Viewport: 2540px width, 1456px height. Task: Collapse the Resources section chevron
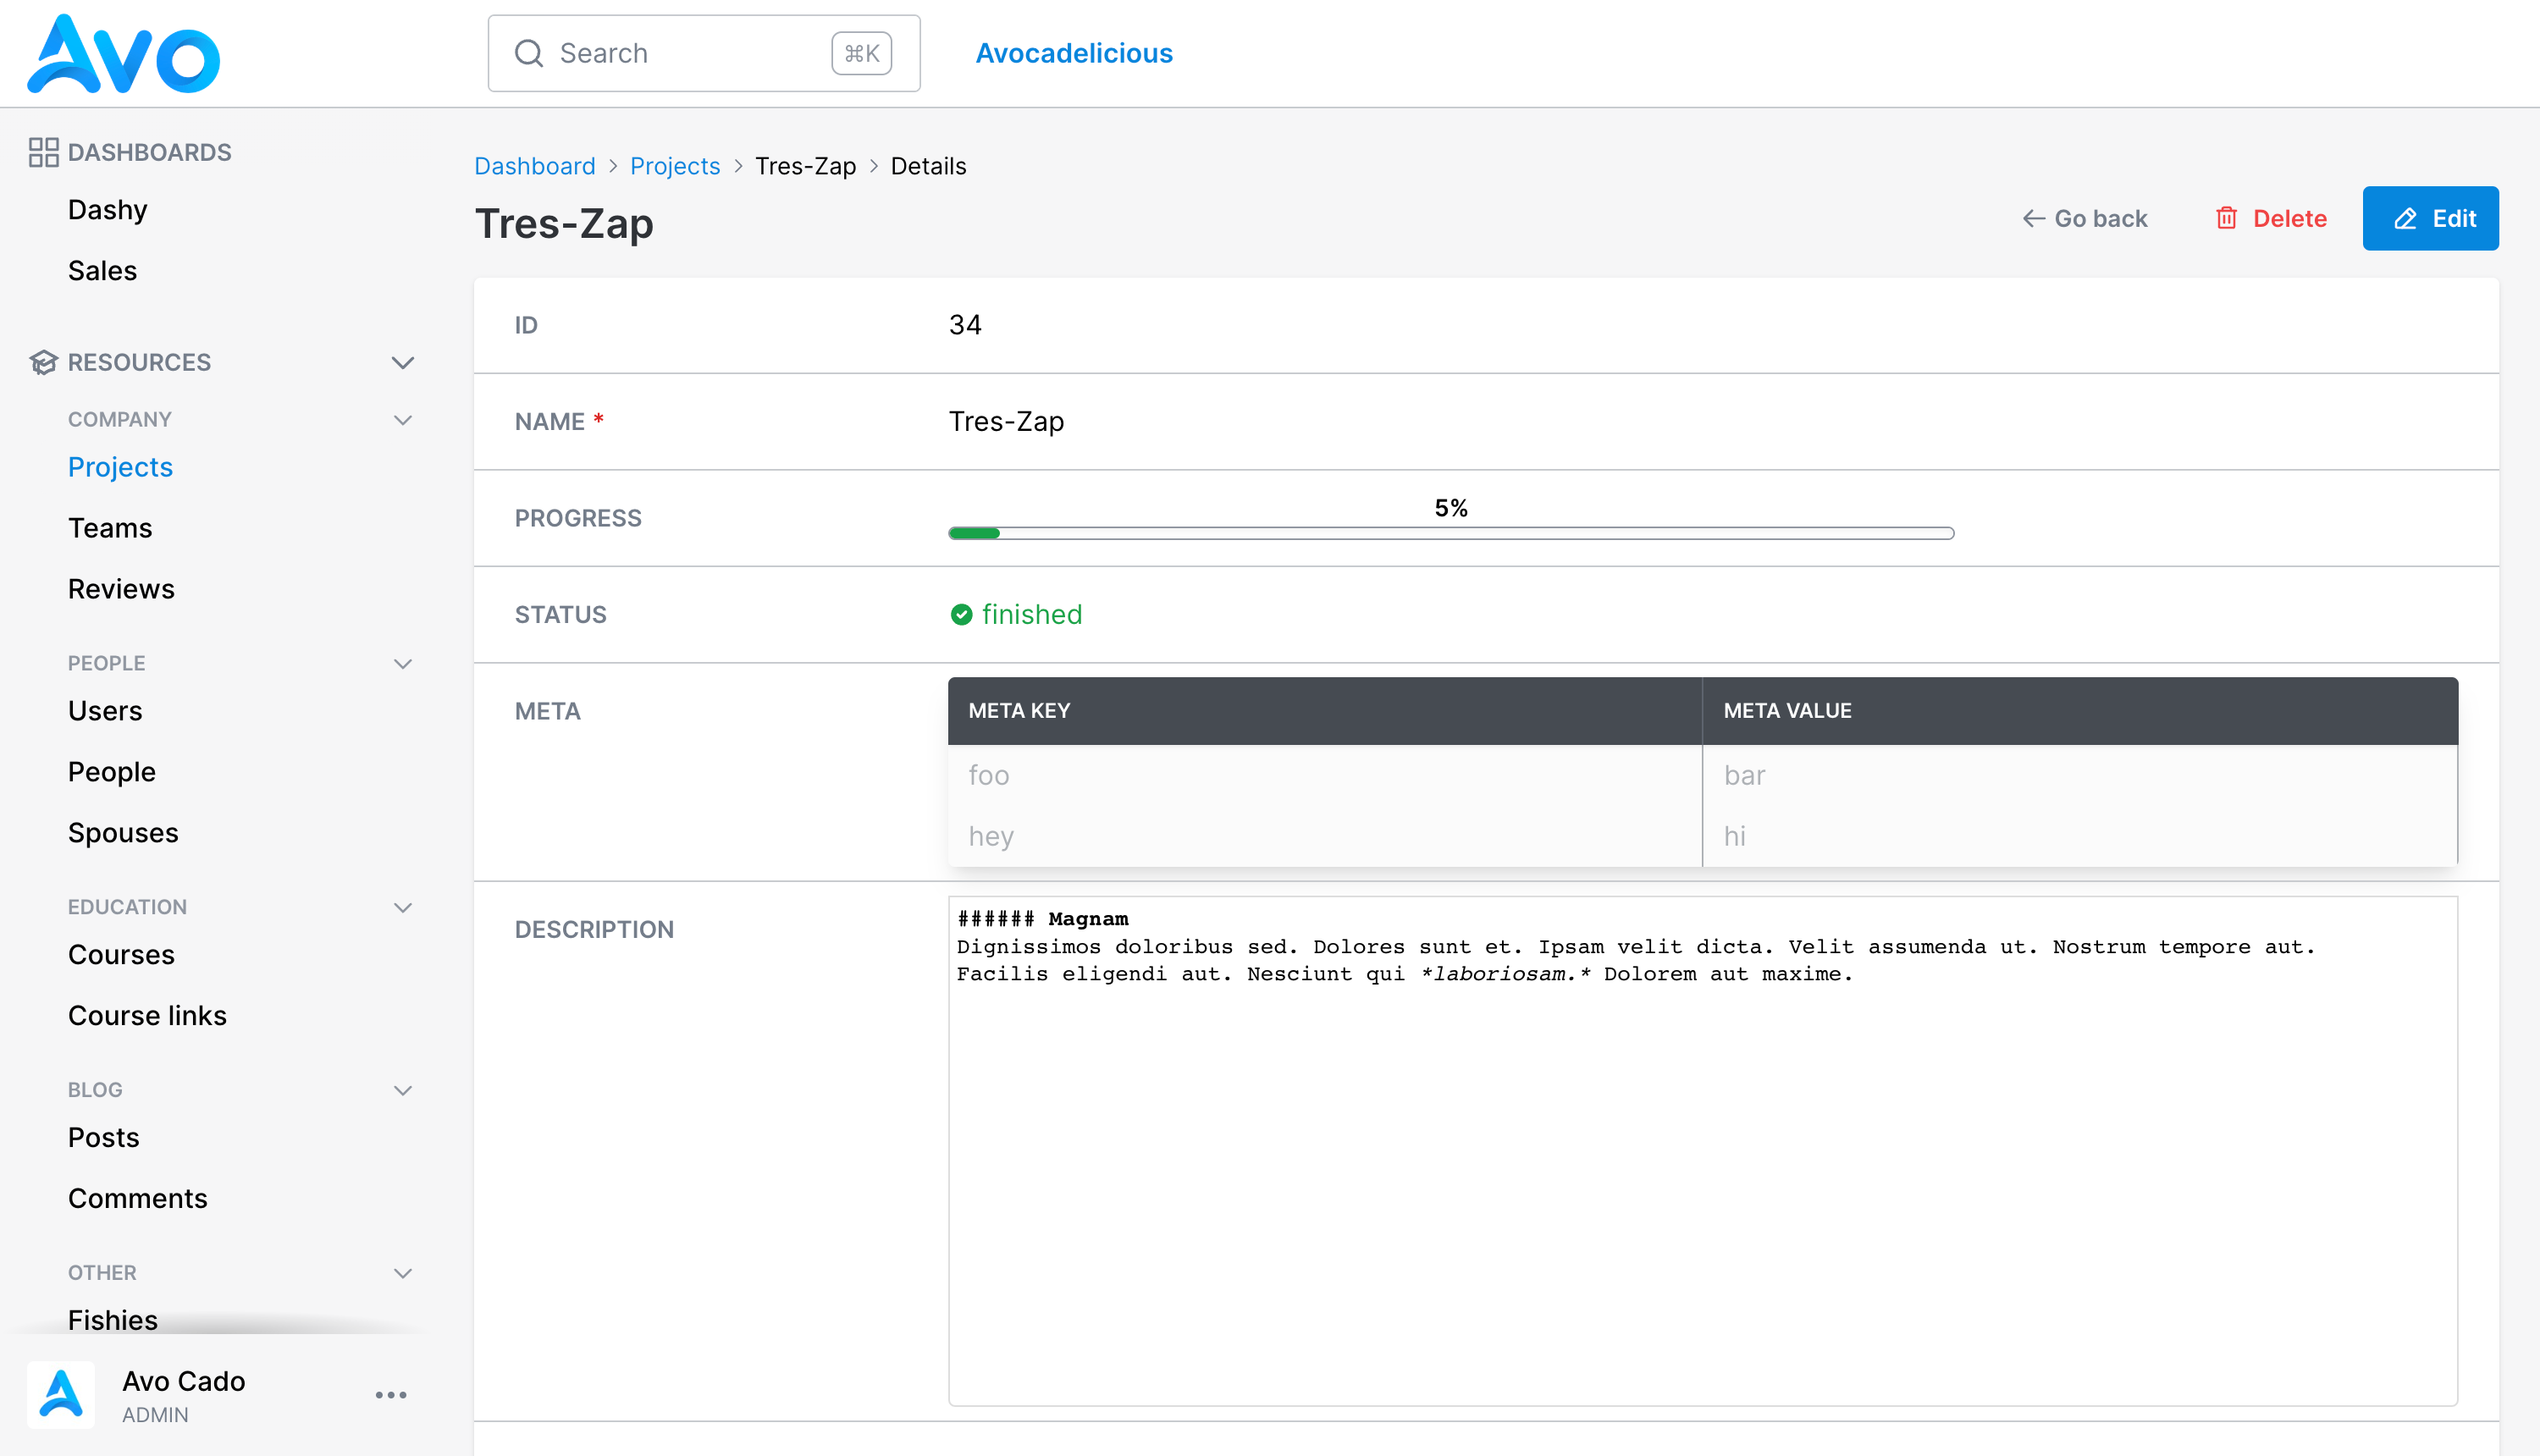pos(403,362)
